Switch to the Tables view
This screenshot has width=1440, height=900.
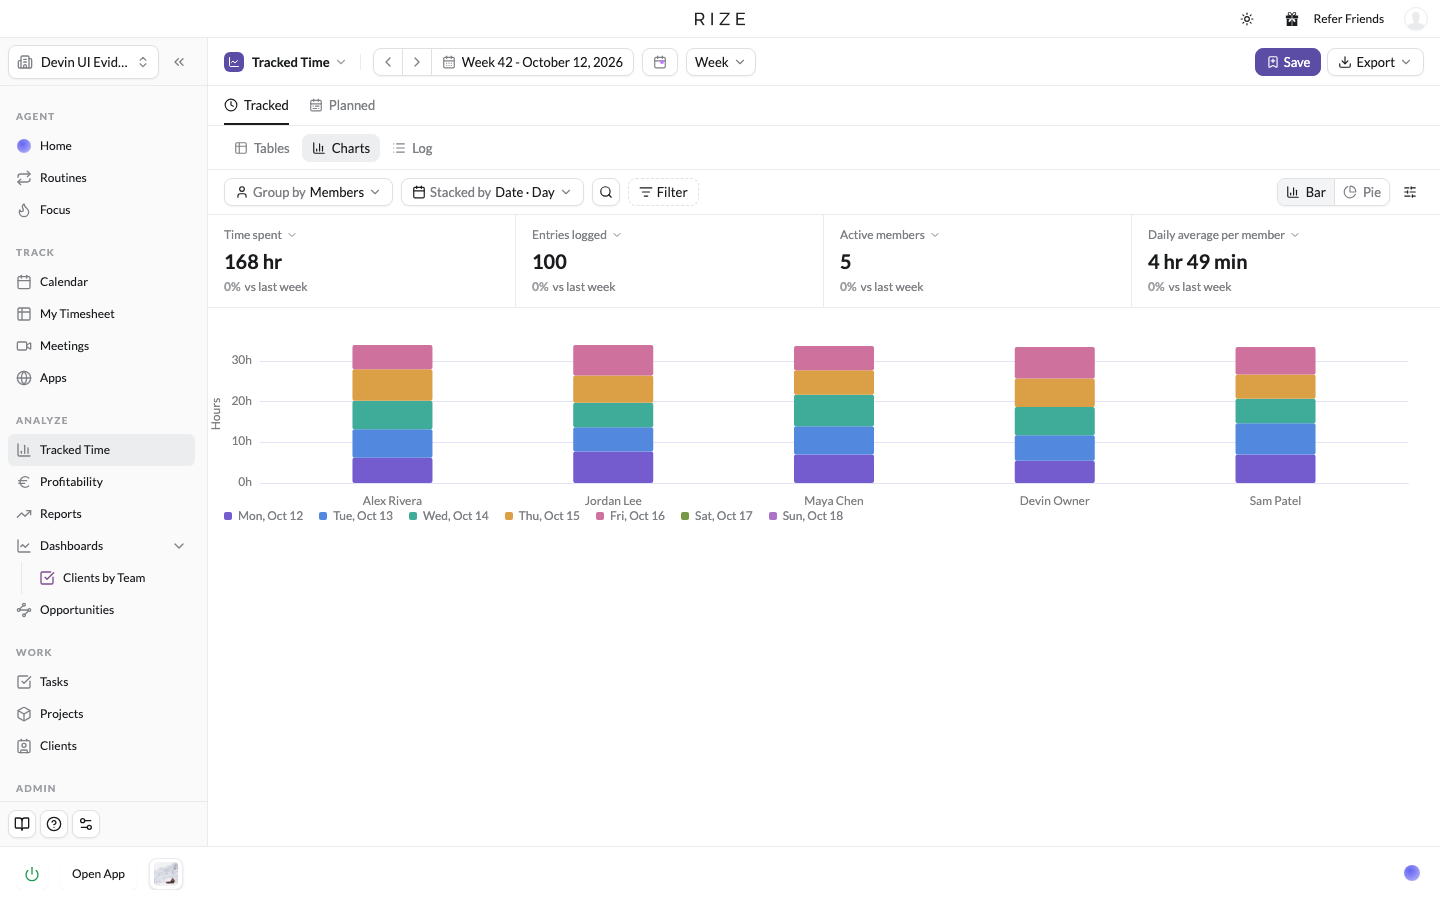262,148
